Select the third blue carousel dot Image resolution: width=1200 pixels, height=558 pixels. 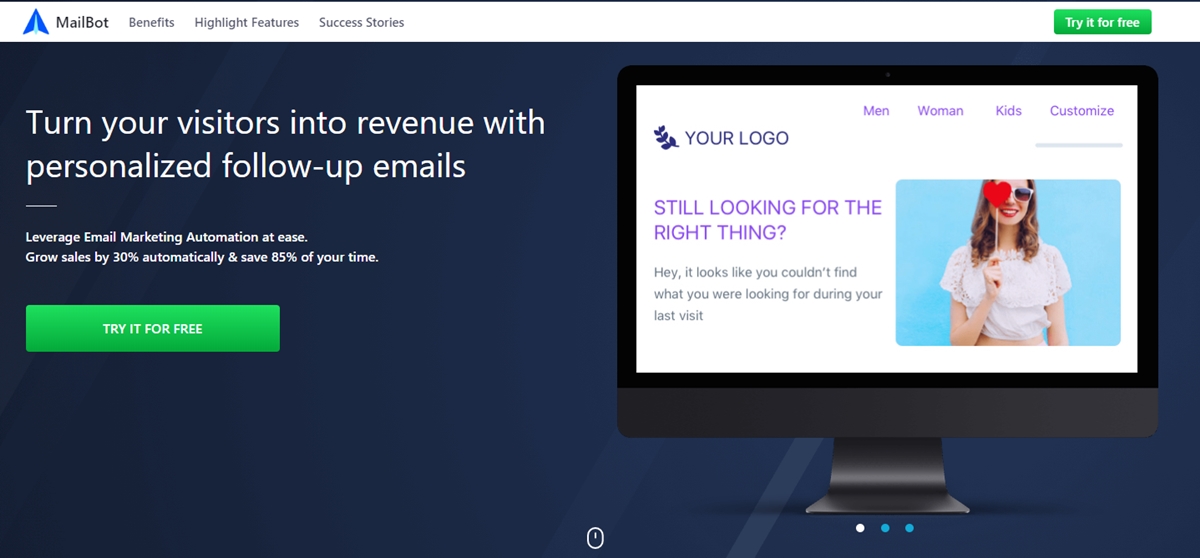pyautogui.click(x=909, y=527)
